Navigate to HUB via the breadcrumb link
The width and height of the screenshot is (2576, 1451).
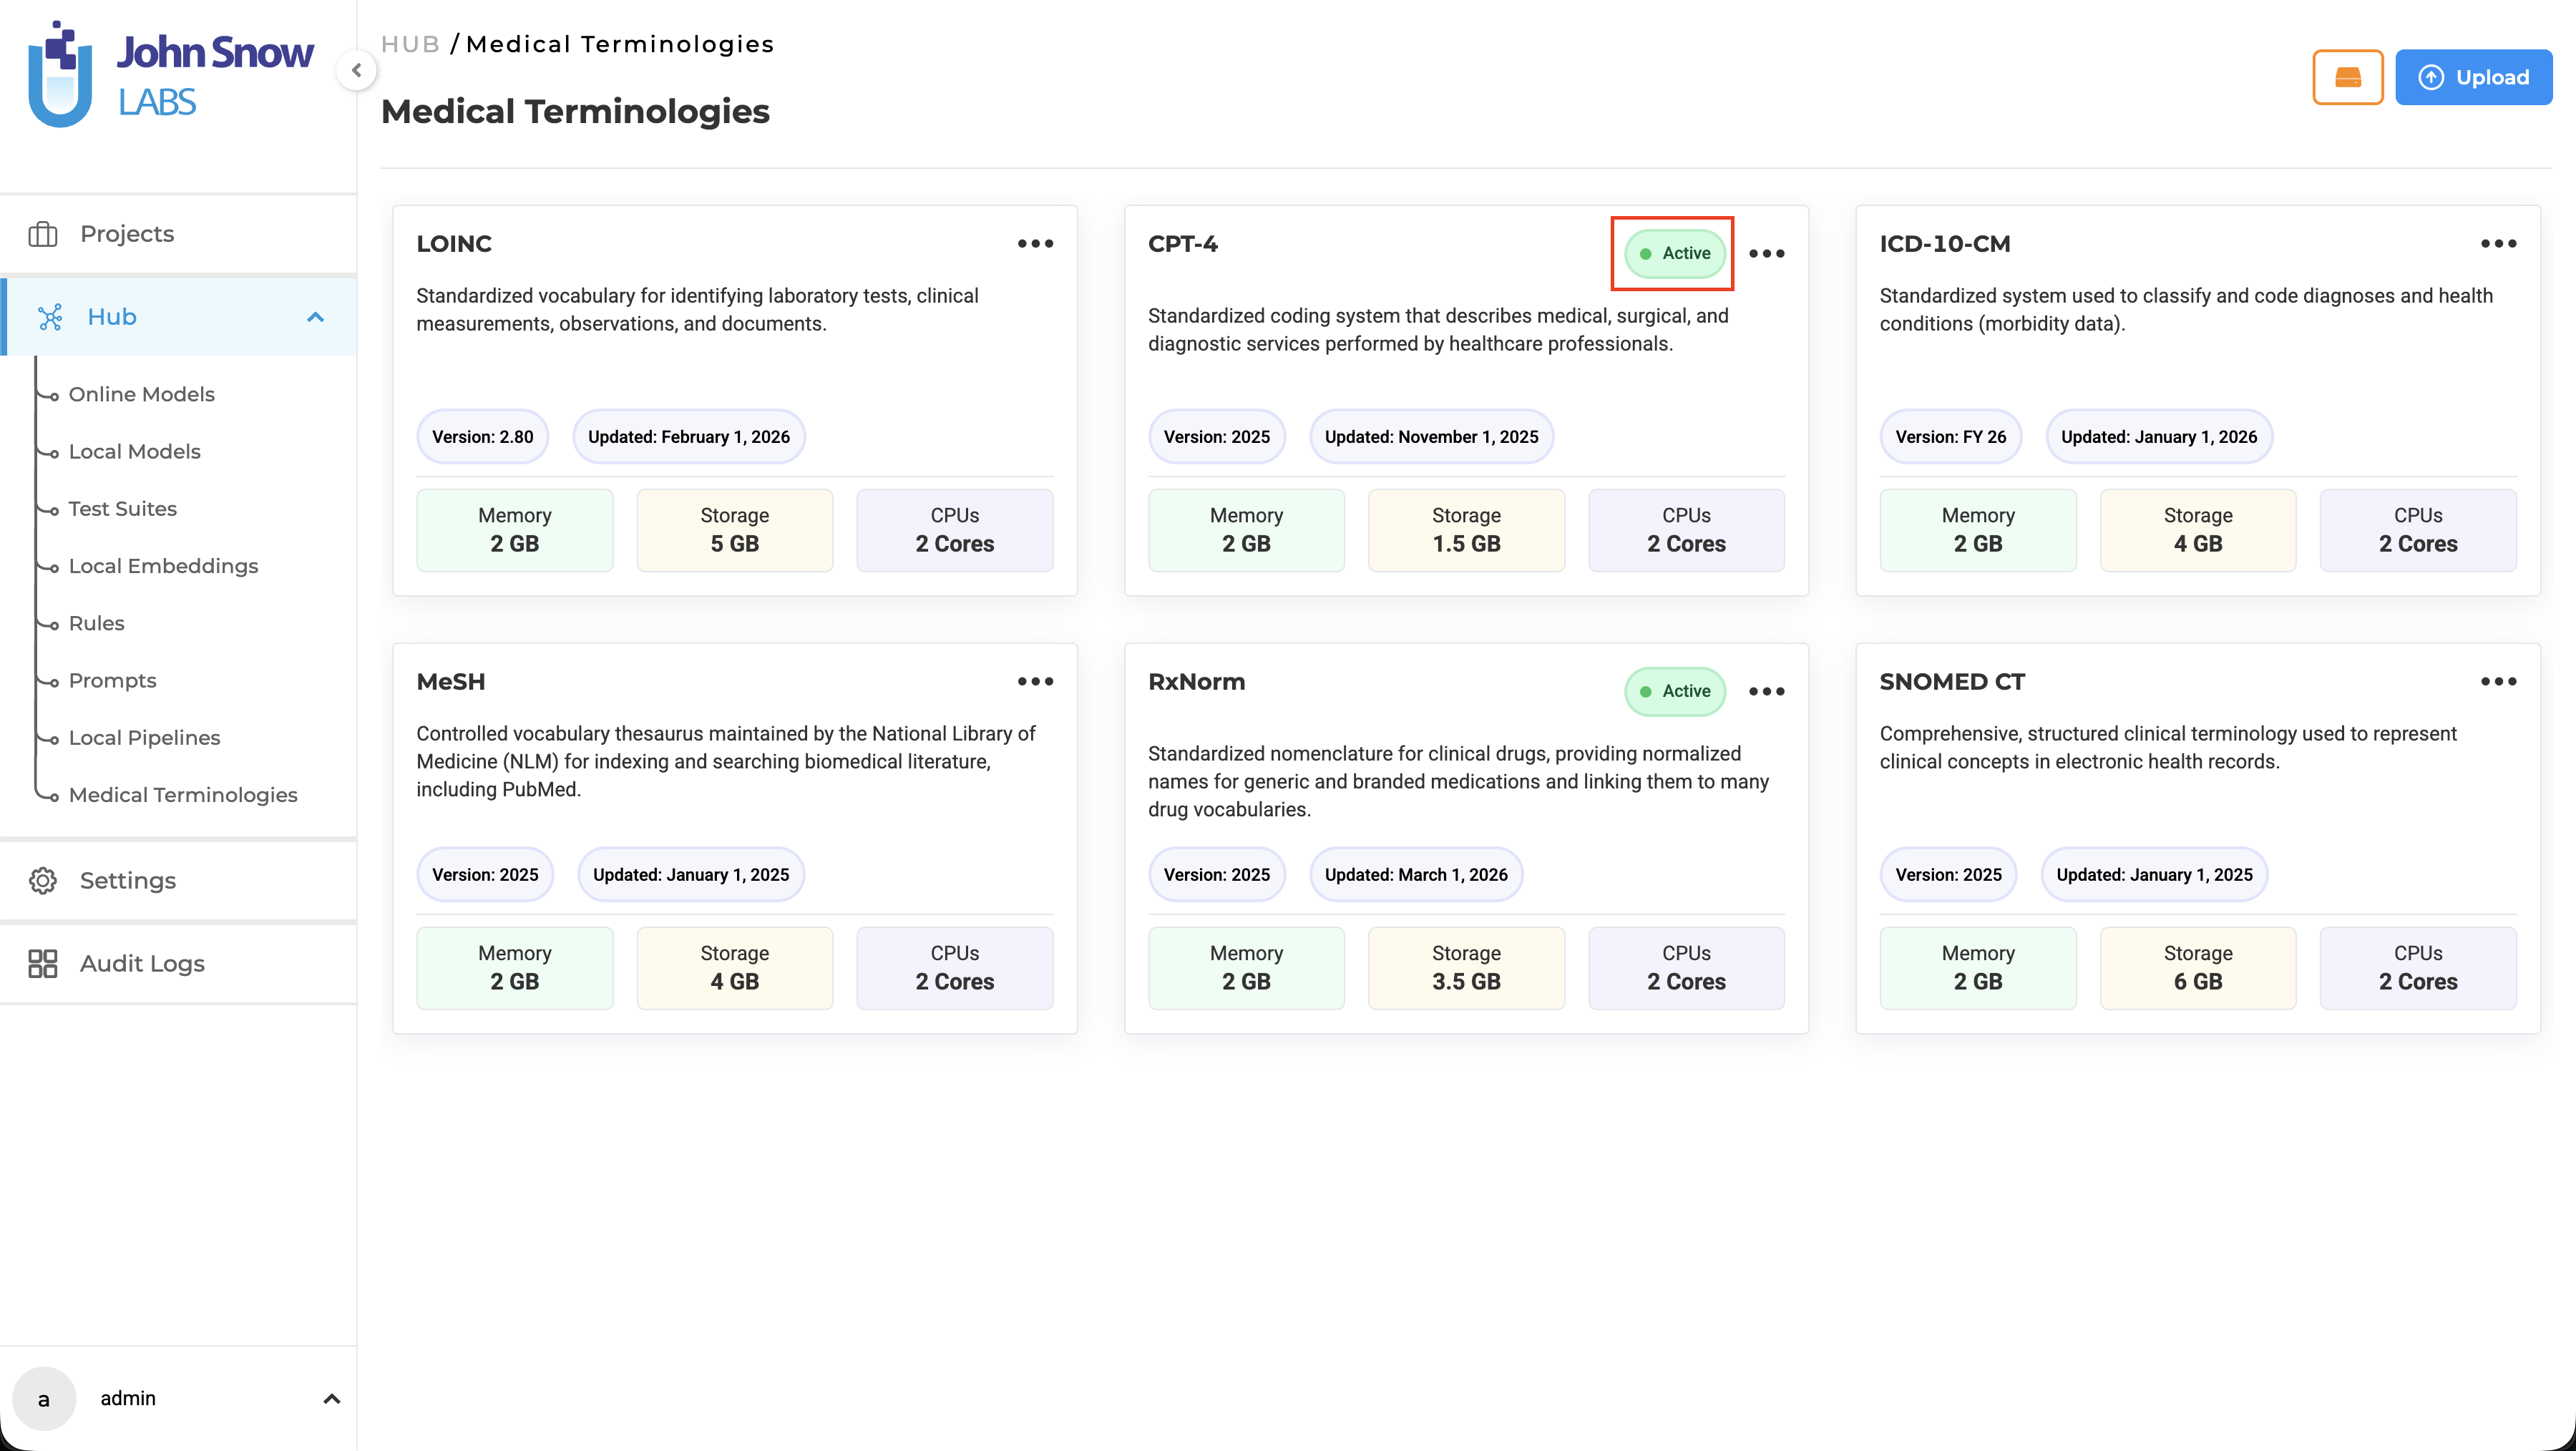(x=410, y=43)
